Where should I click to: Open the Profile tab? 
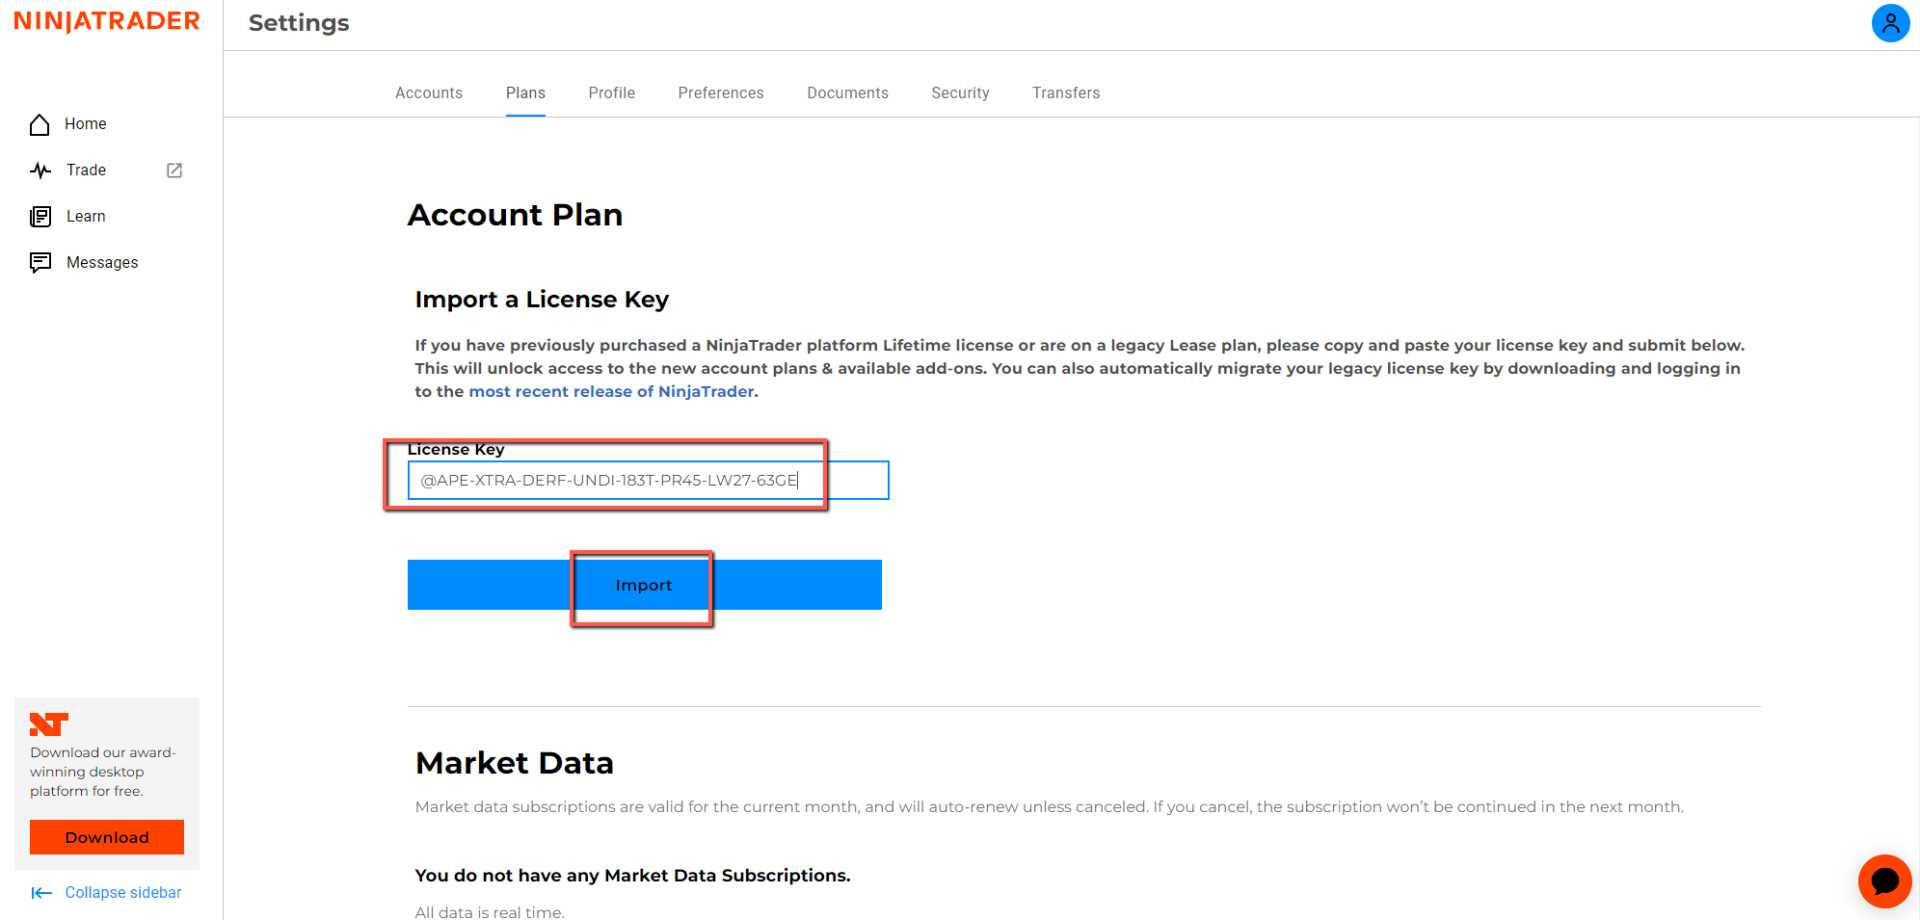pyautogui.click(x=612, y=93)
